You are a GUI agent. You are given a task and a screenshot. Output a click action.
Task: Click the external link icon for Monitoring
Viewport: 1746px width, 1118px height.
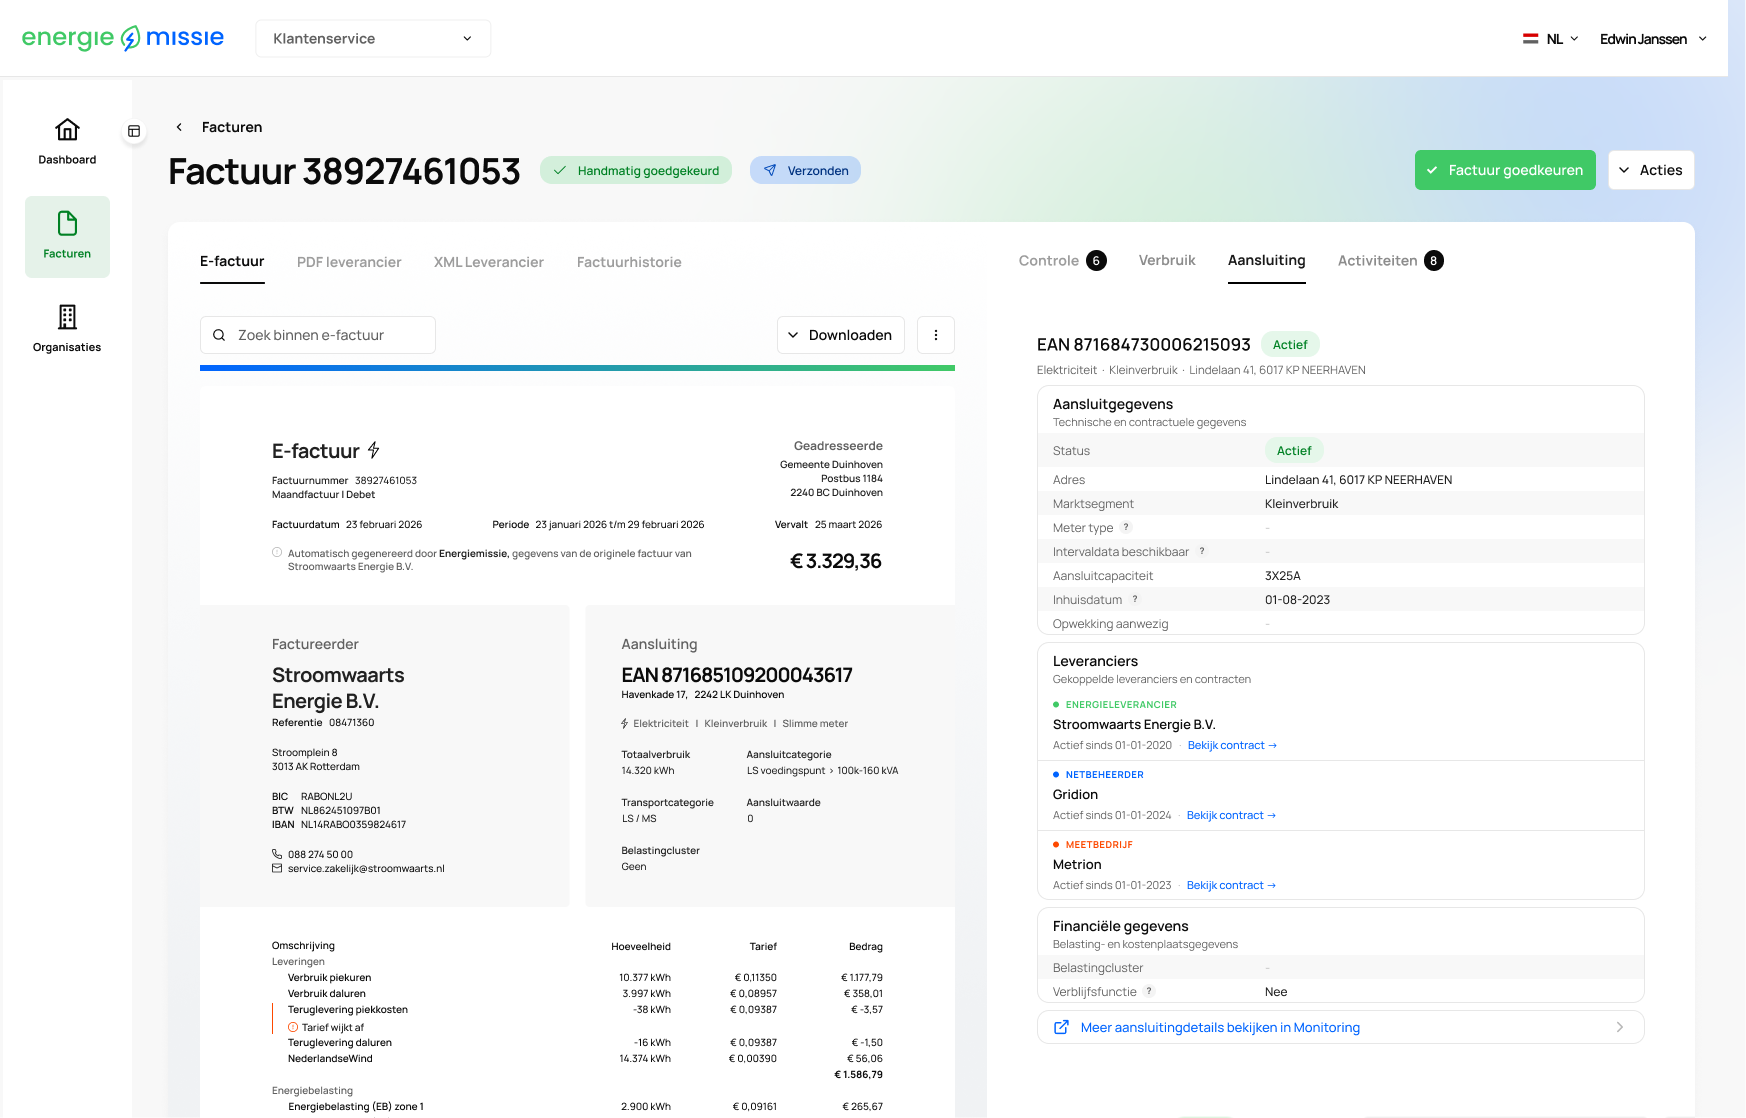(x=1062, y=1027)
